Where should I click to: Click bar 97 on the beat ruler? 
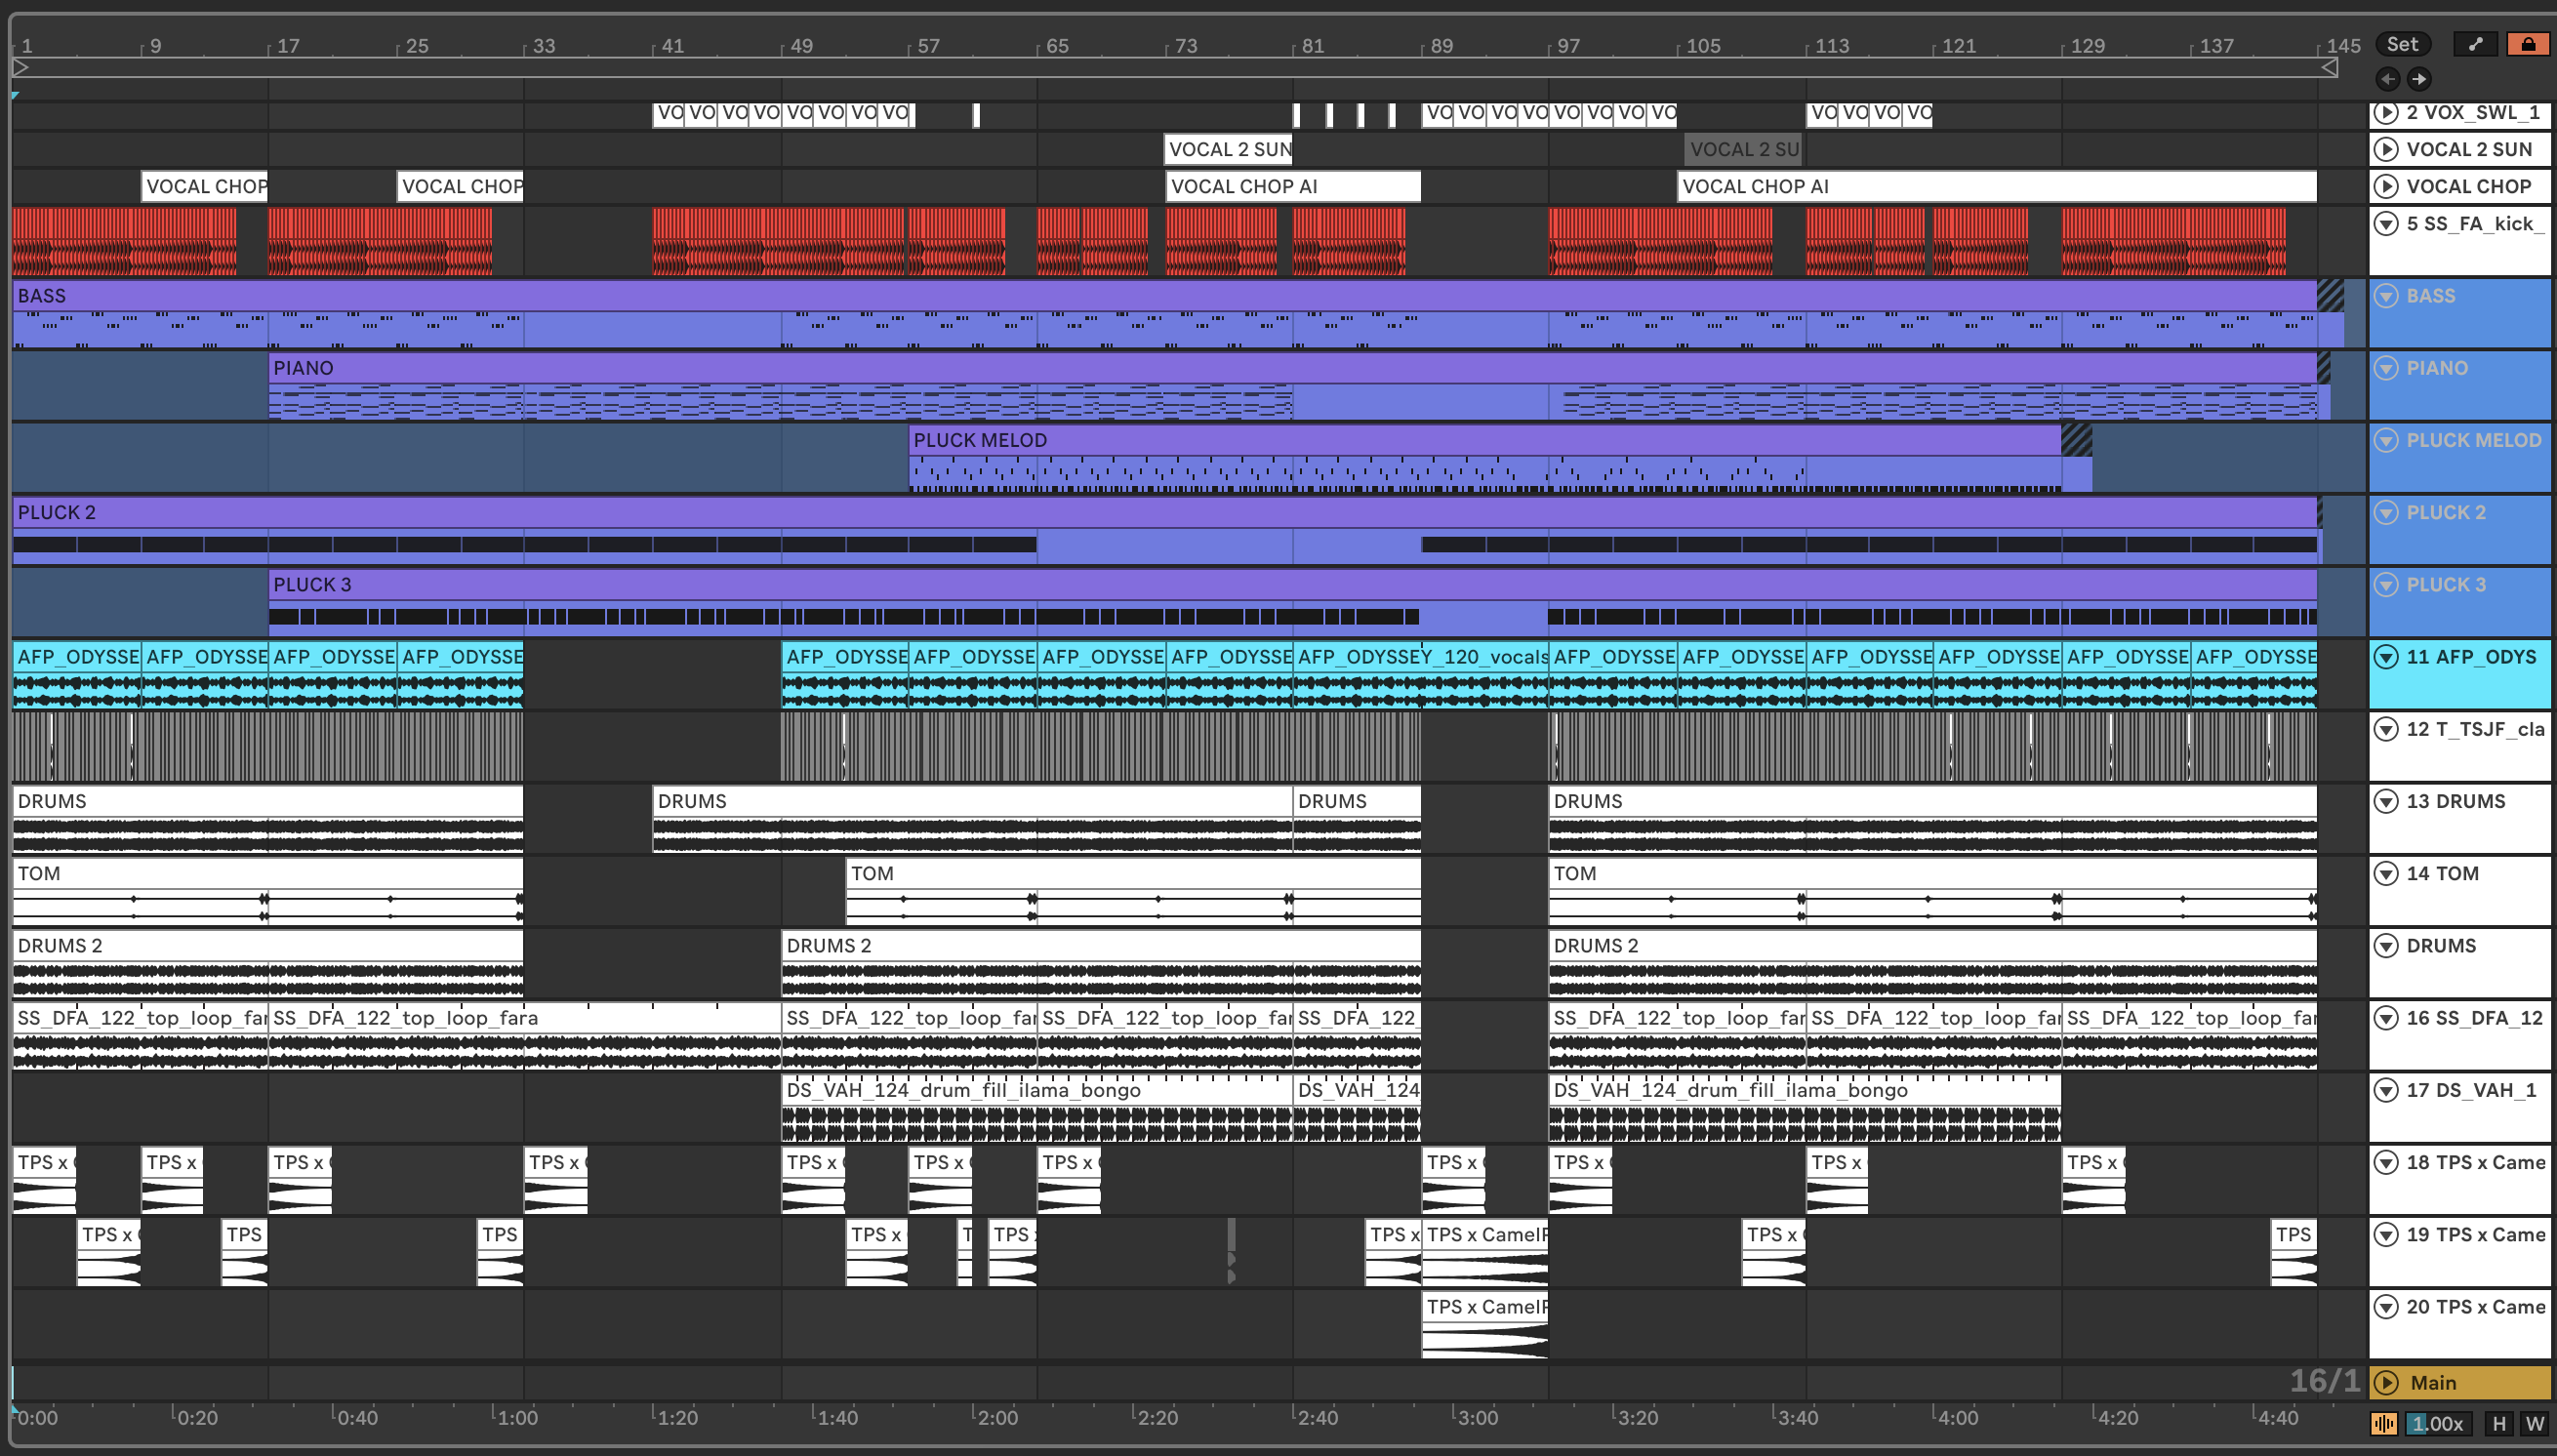(x=1568, y=46)
